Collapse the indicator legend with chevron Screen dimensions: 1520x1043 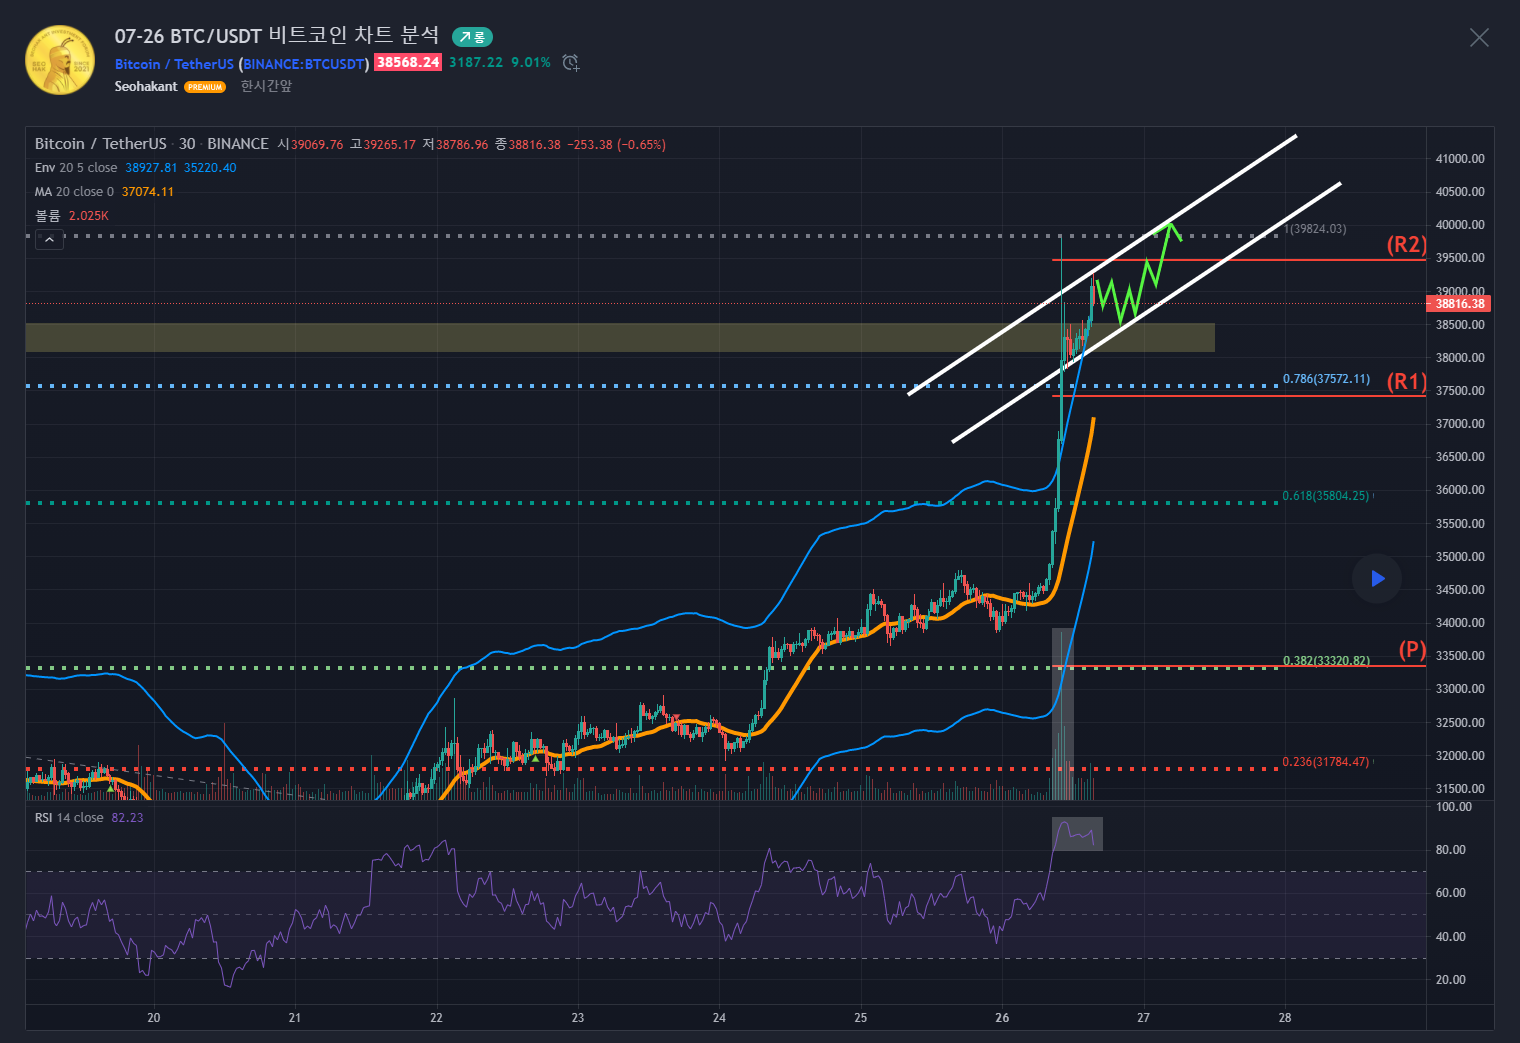click(49, 239)
